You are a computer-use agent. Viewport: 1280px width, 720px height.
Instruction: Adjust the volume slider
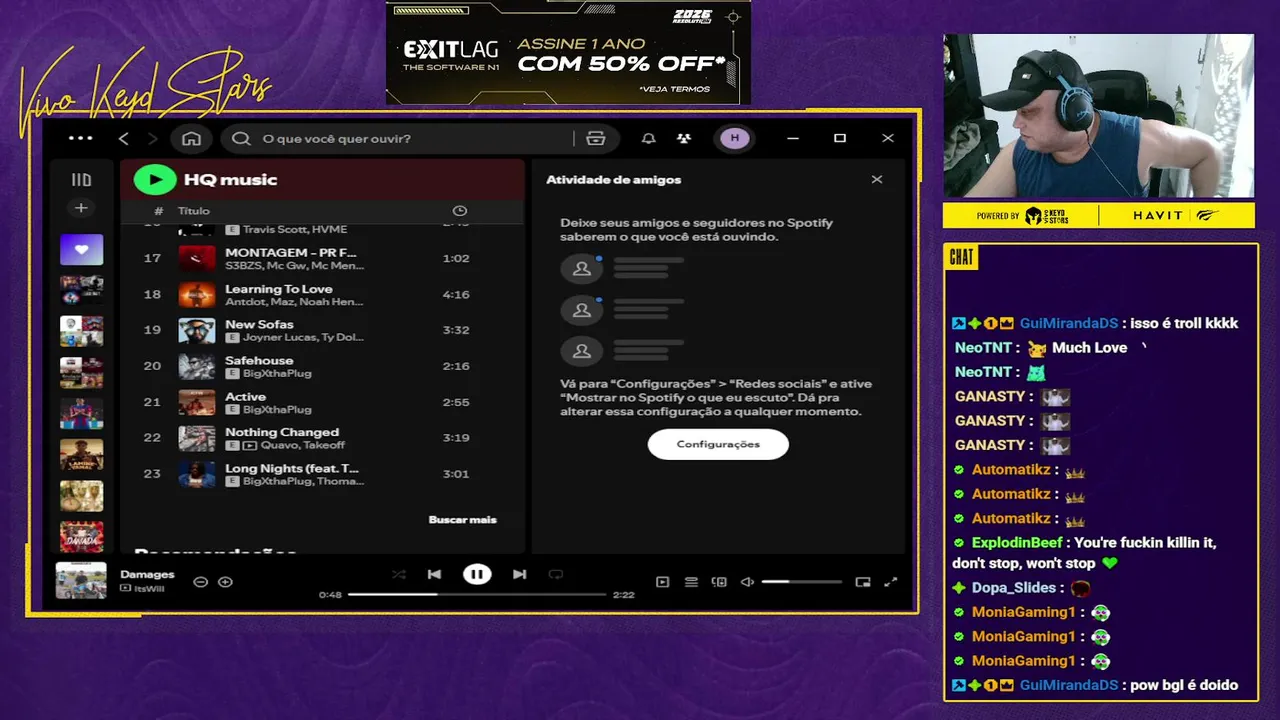(x=801, y=582)
